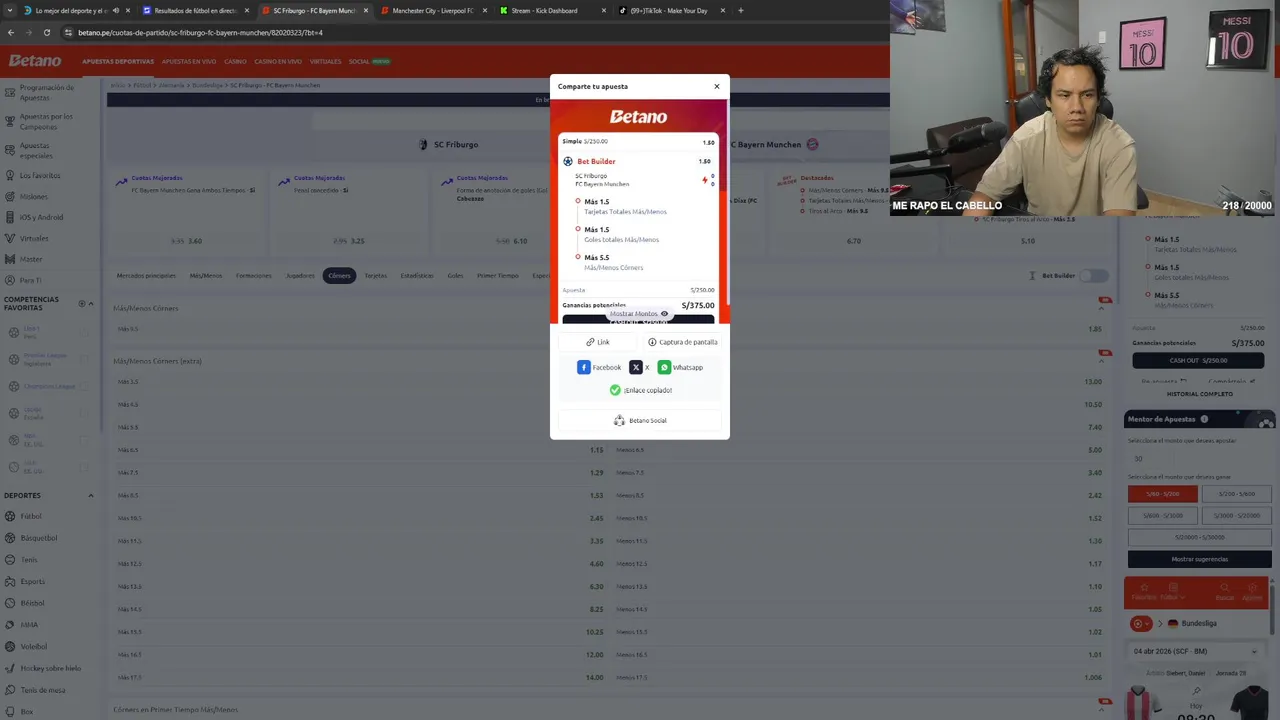Open the Betano Social button

[640, 420]
